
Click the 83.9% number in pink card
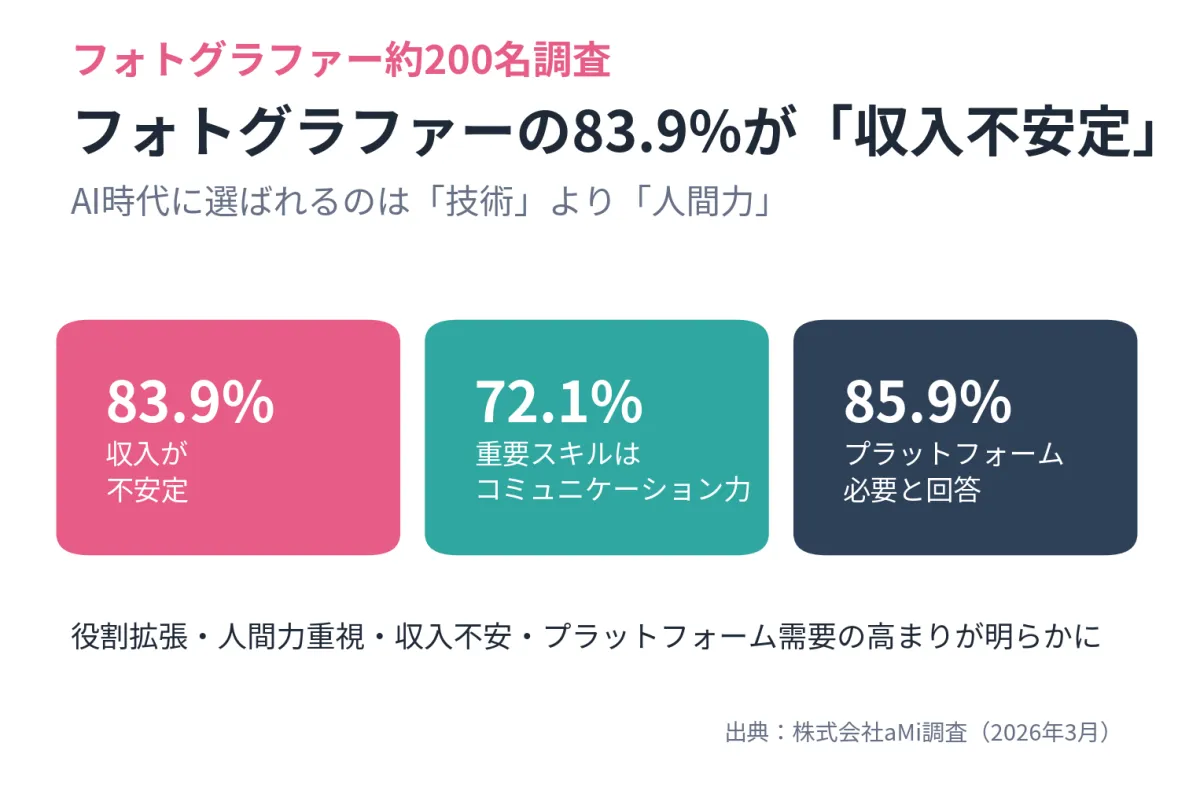tap(190, 401)
